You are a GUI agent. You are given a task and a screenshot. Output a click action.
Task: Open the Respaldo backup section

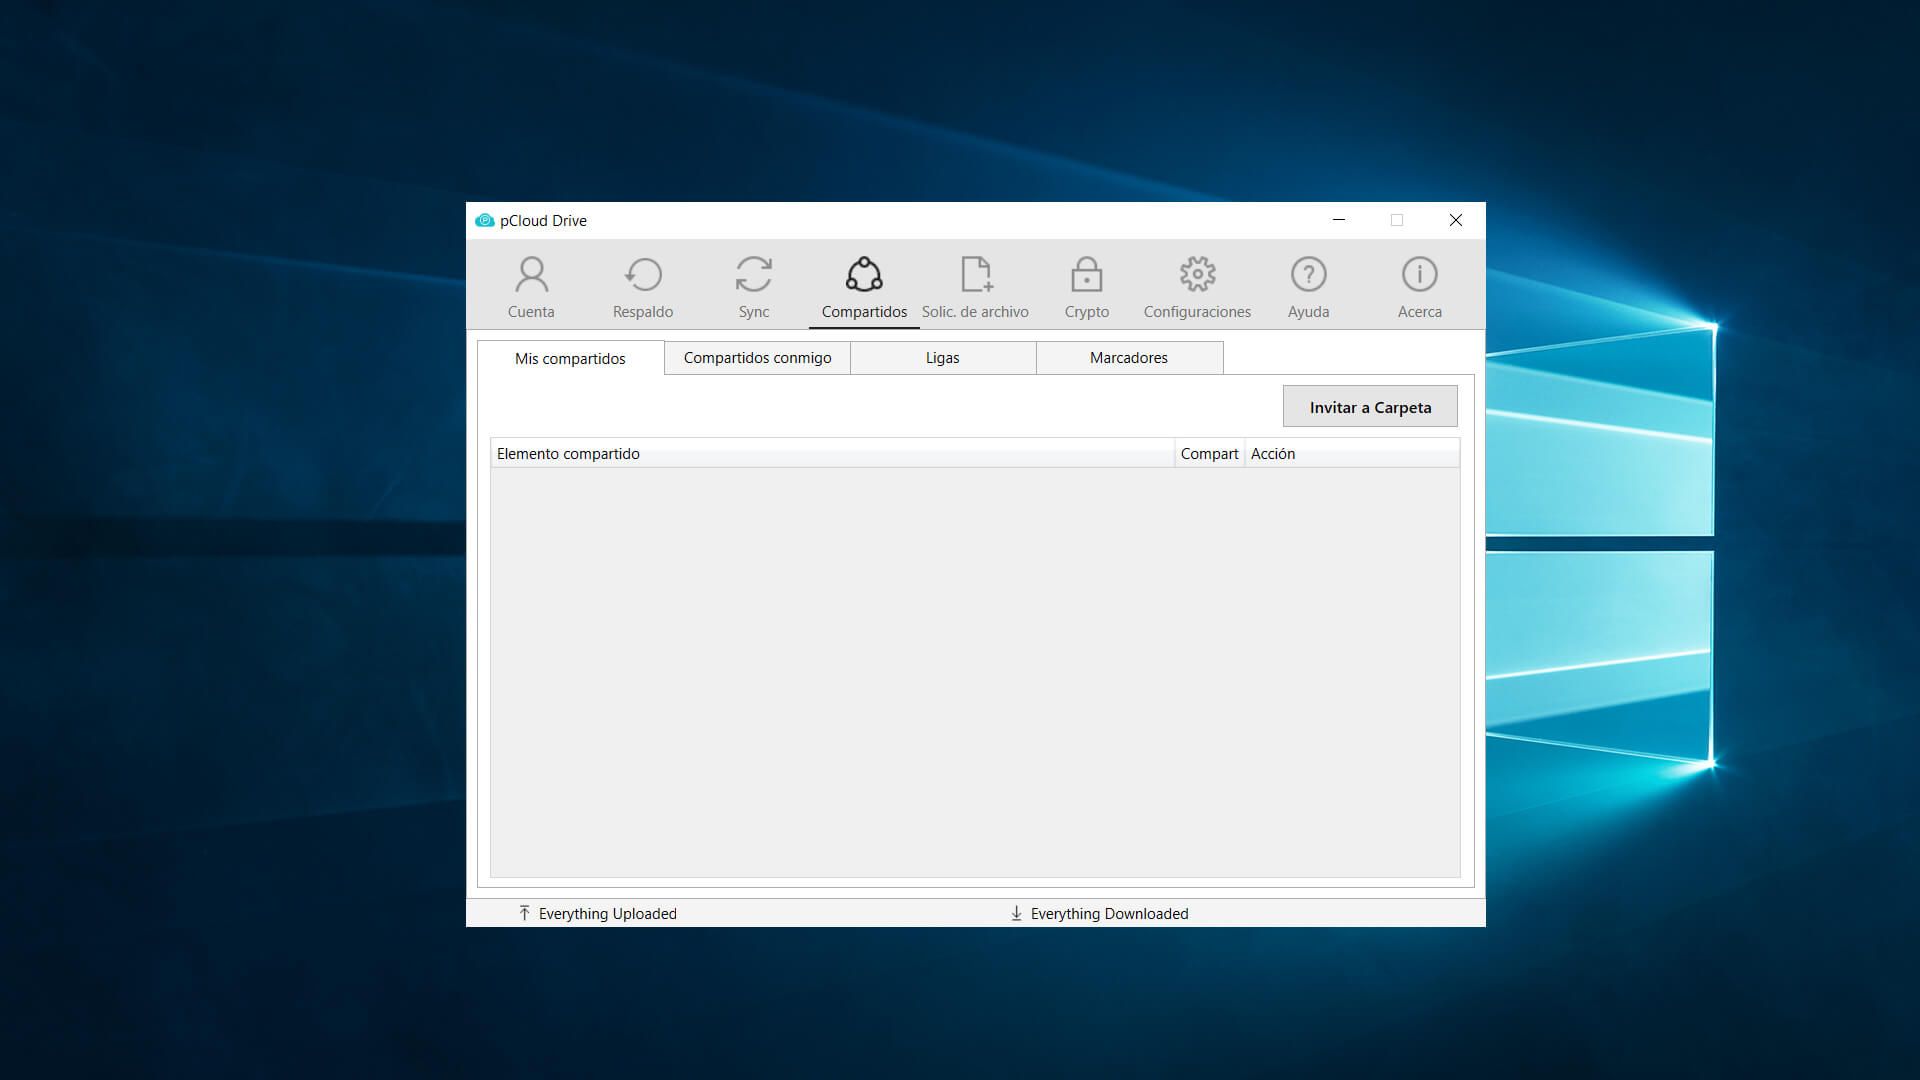pyautogui.click(x=643, y=287)
